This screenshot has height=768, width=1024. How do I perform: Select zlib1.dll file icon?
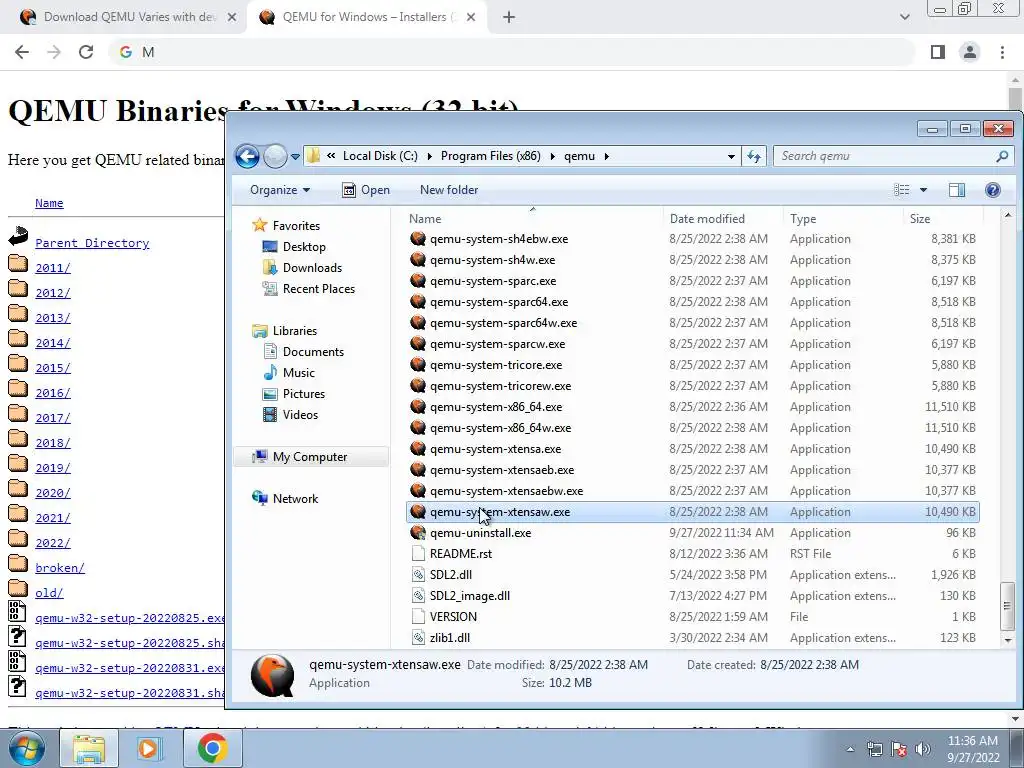coord(418,637)
